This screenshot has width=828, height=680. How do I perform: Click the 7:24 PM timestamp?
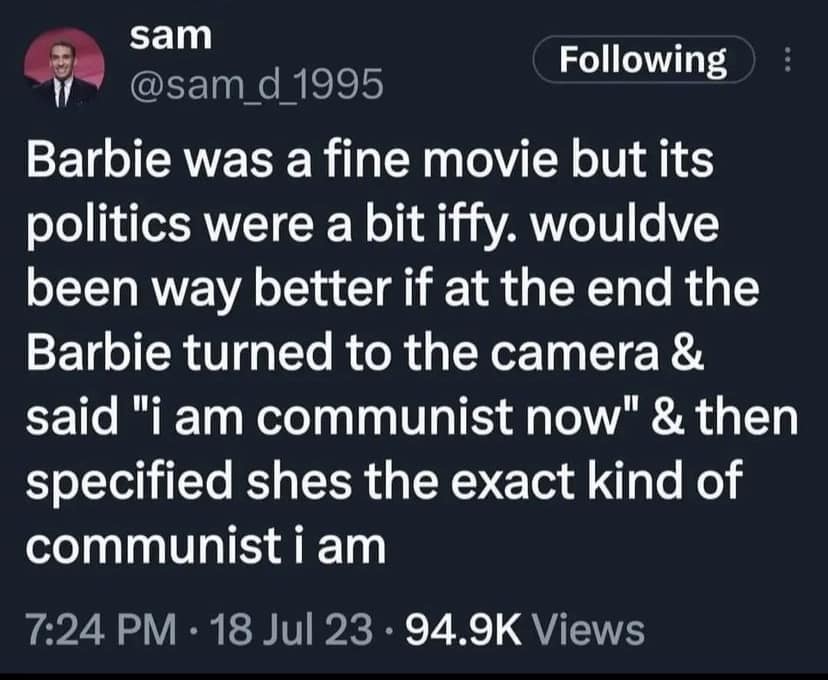(101, 630)
